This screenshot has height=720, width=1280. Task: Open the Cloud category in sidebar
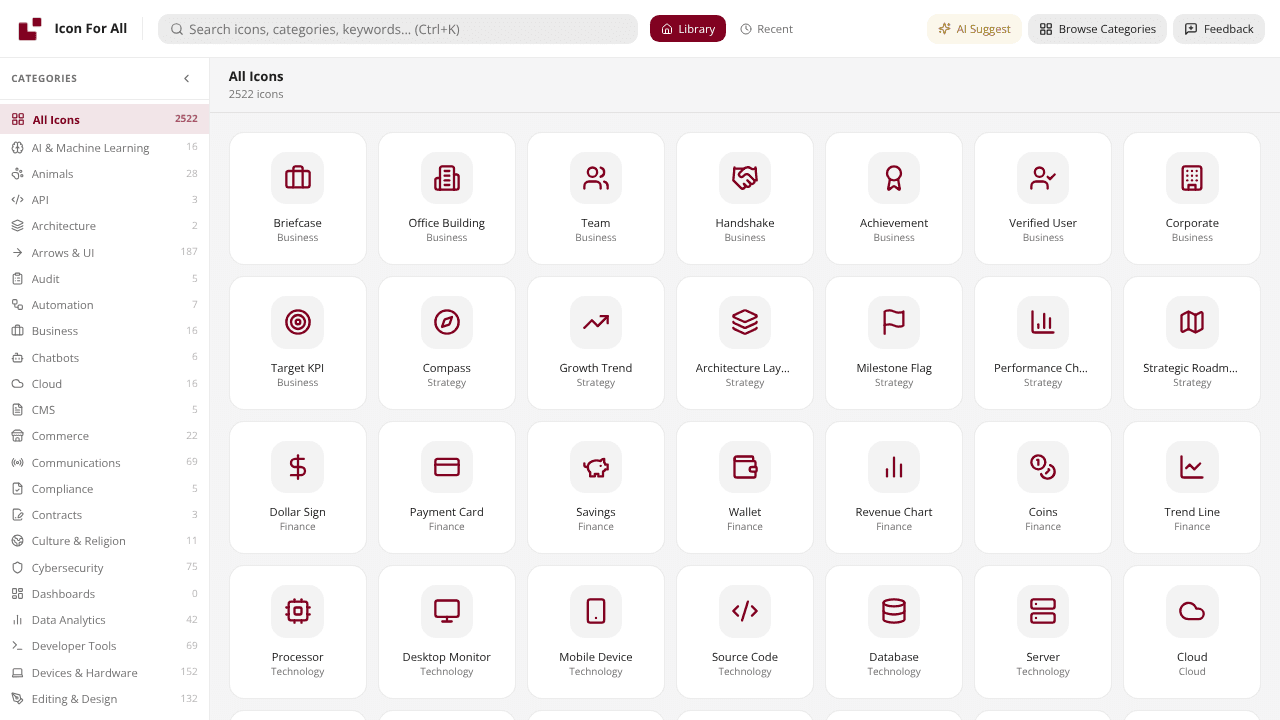[104, 383]
